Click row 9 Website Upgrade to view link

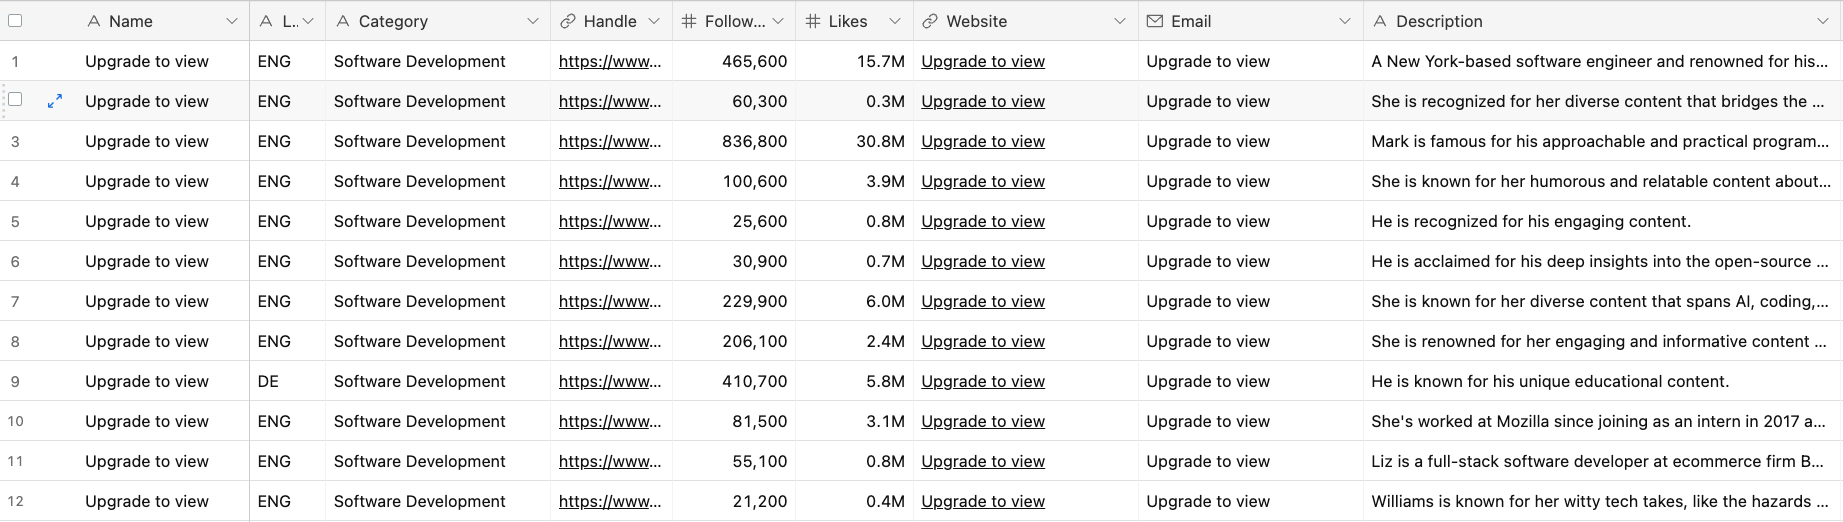click(x=983, y=381)
